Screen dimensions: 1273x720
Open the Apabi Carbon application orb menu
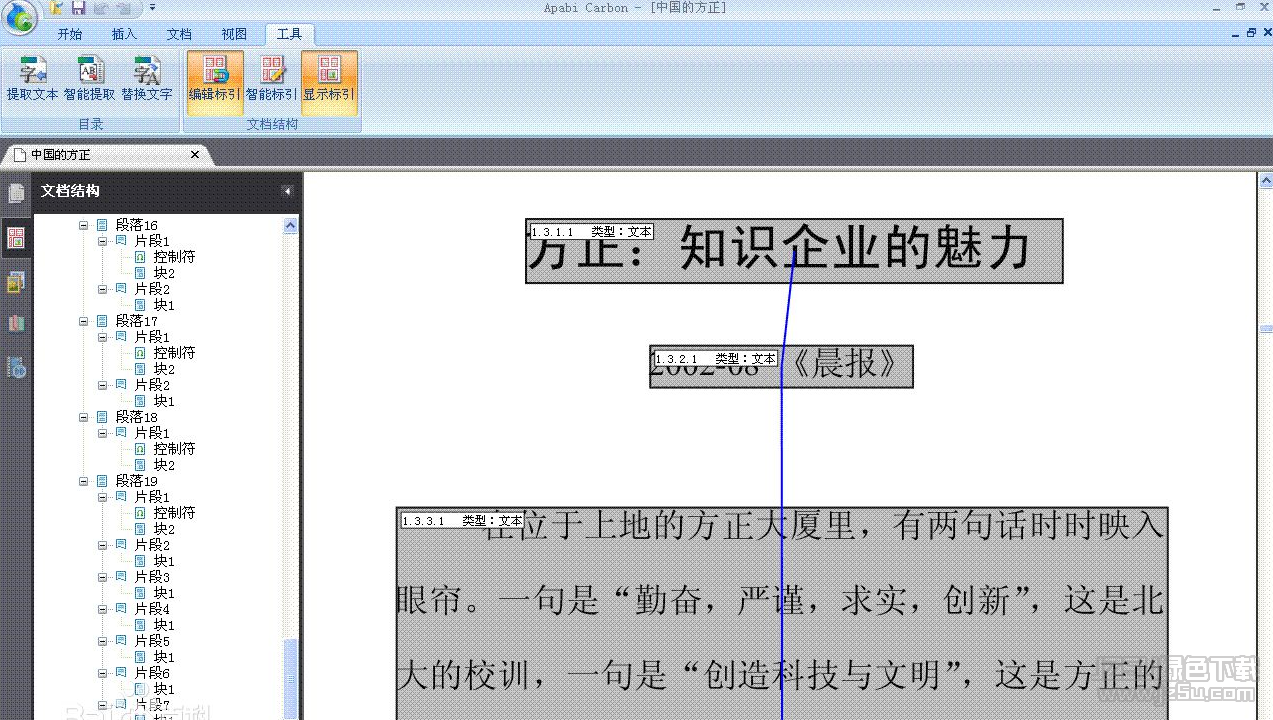(x=21, y=17)
